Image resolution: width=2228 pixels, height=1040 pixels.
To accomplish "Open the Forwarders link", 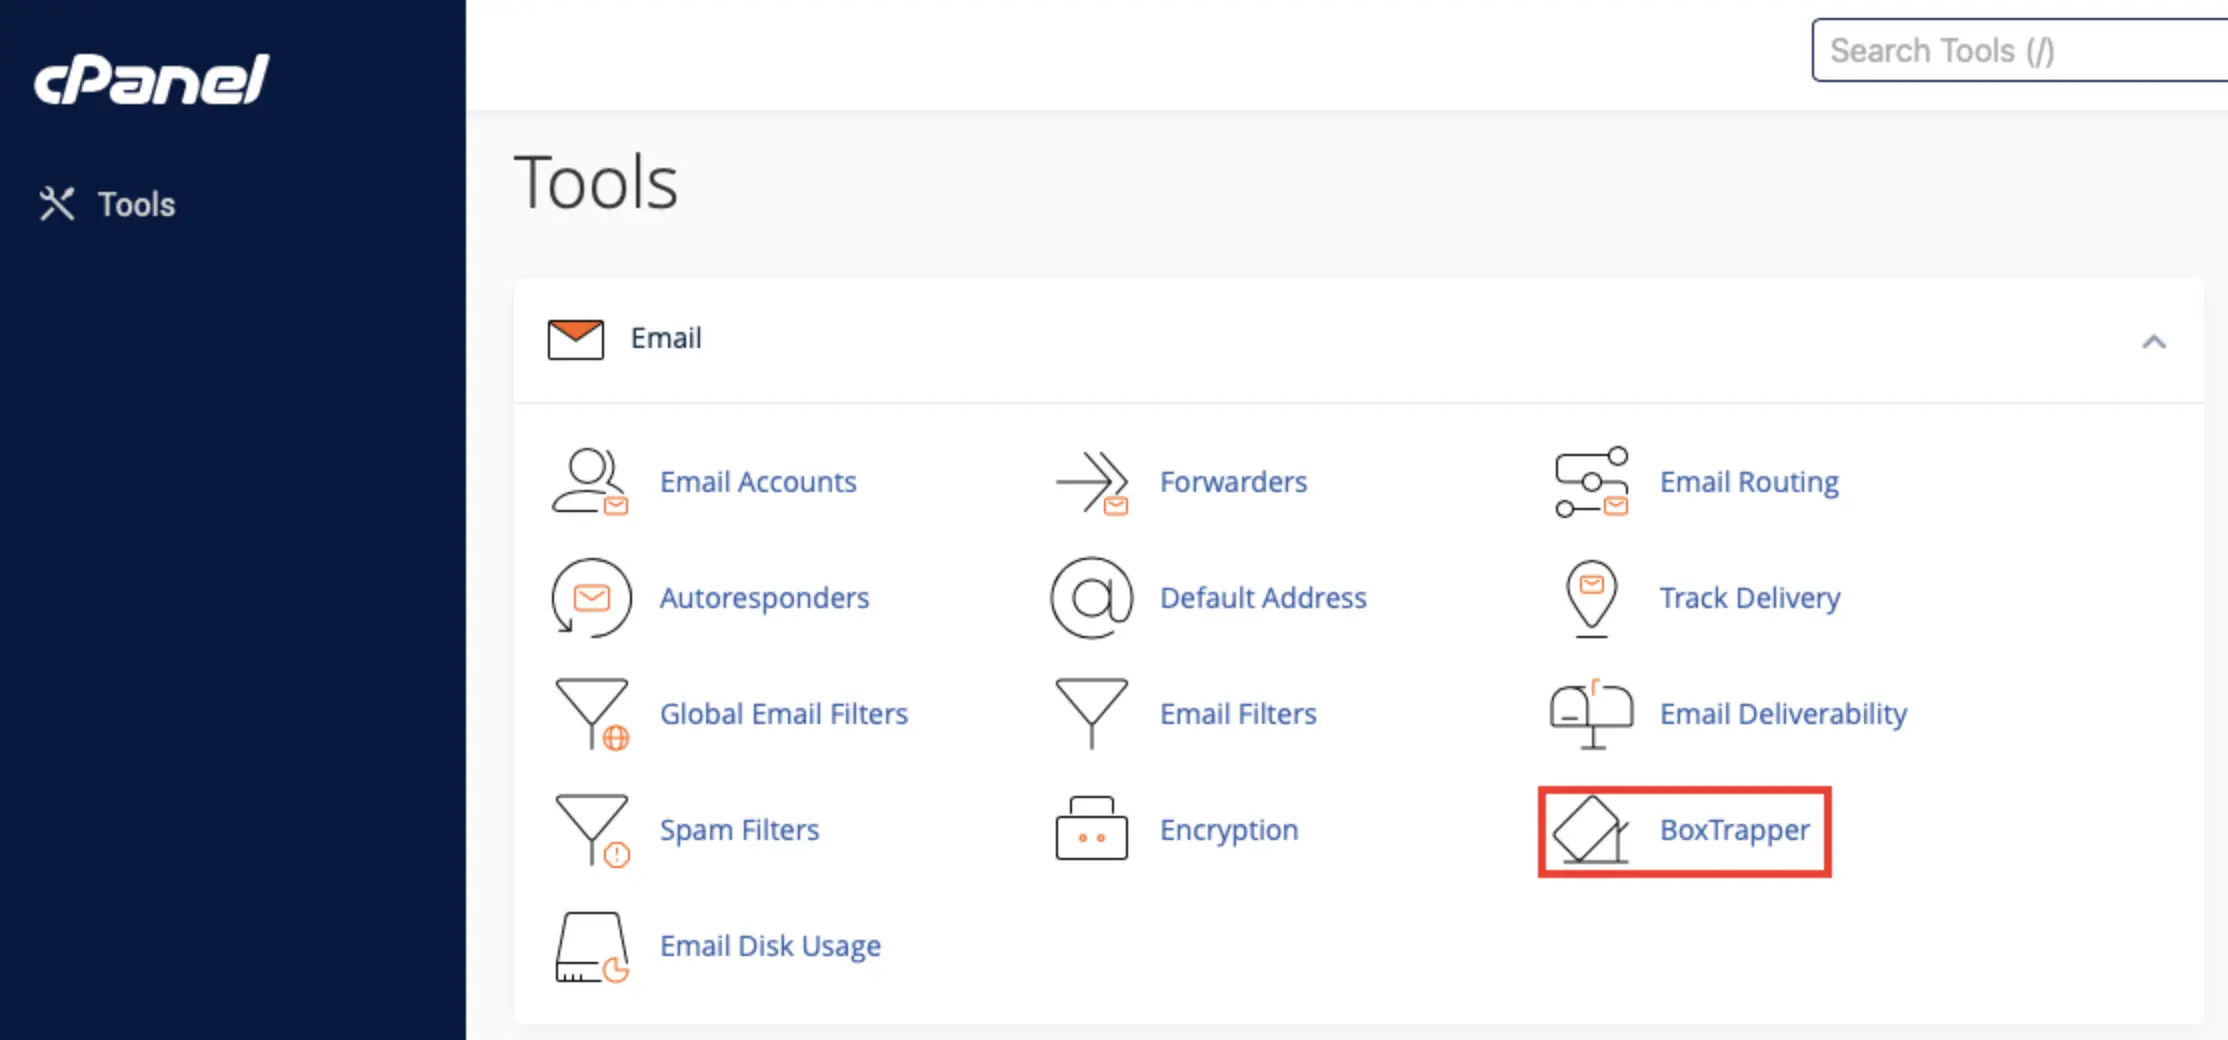I will [x=1233, y=482].
